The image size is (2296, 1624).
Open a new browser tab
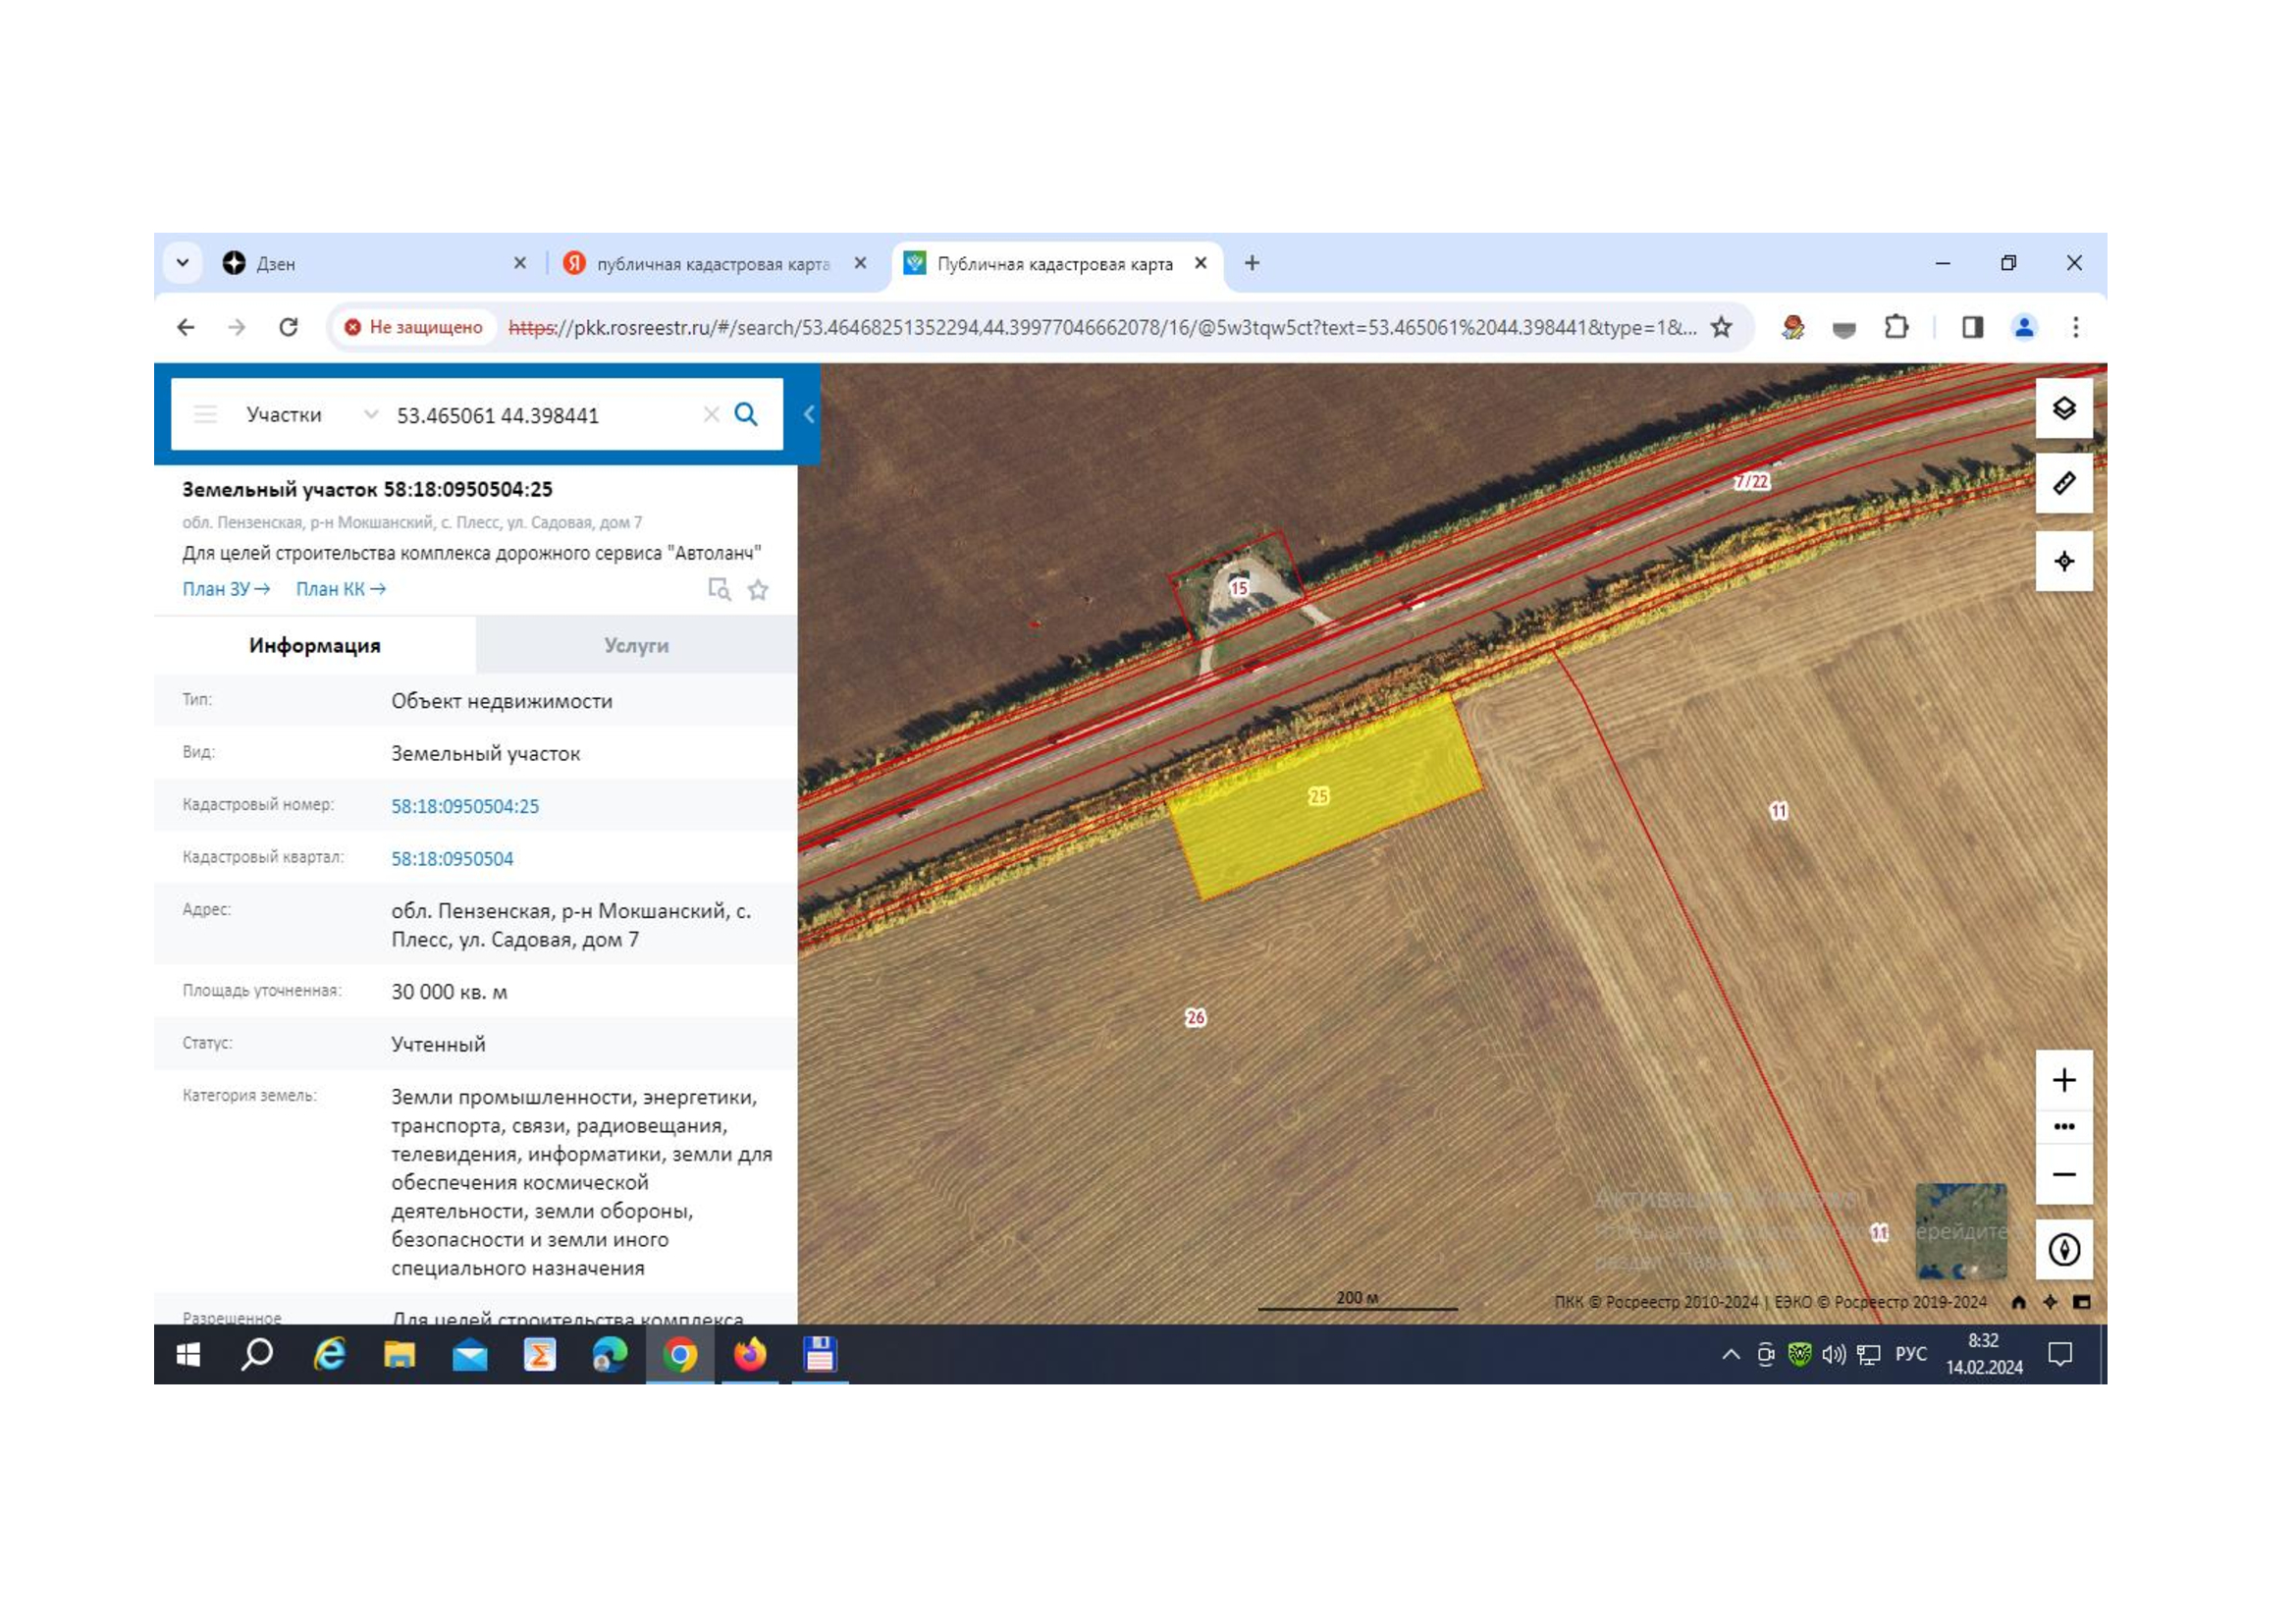click(1251, 263)
